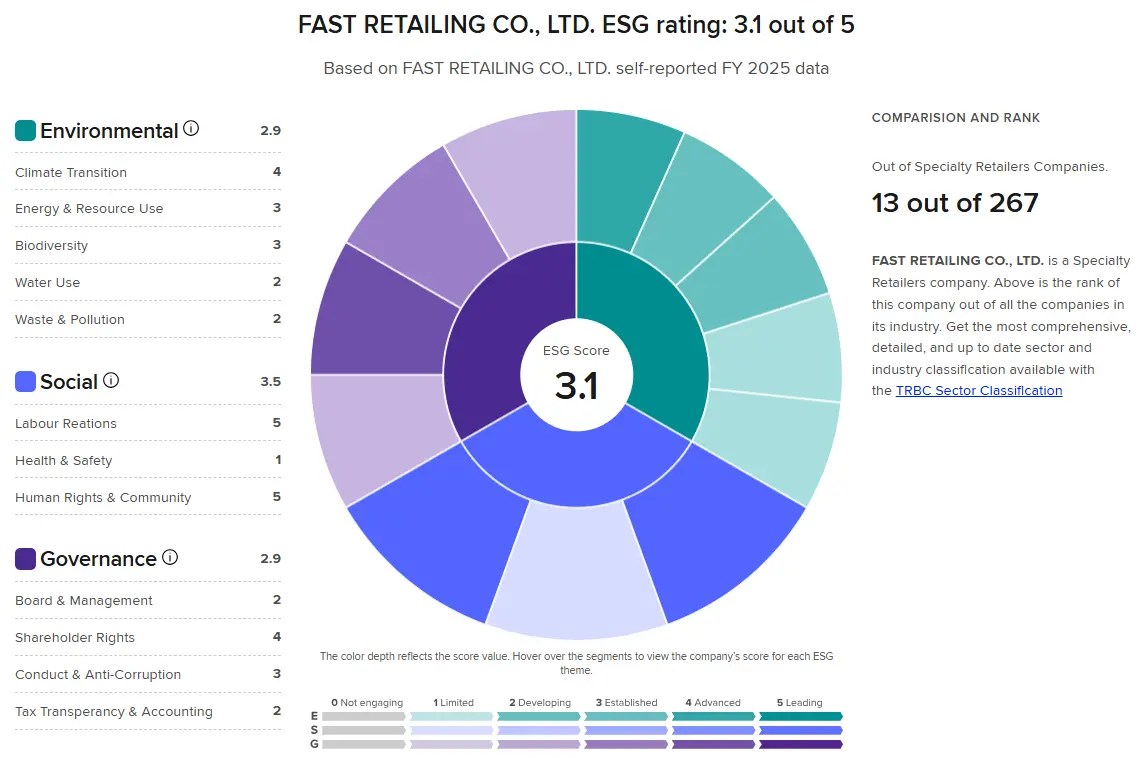The height and width of the screenshot is (758, 1148).
Task: Click the E row swatch under 4 Advanced
Action: pos(713,716)
